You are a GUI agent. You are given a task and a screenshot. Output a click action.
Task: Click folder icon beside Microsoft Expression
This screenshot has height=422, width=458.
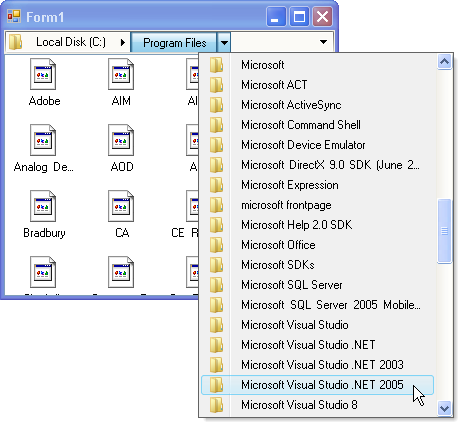pos(217,185)
